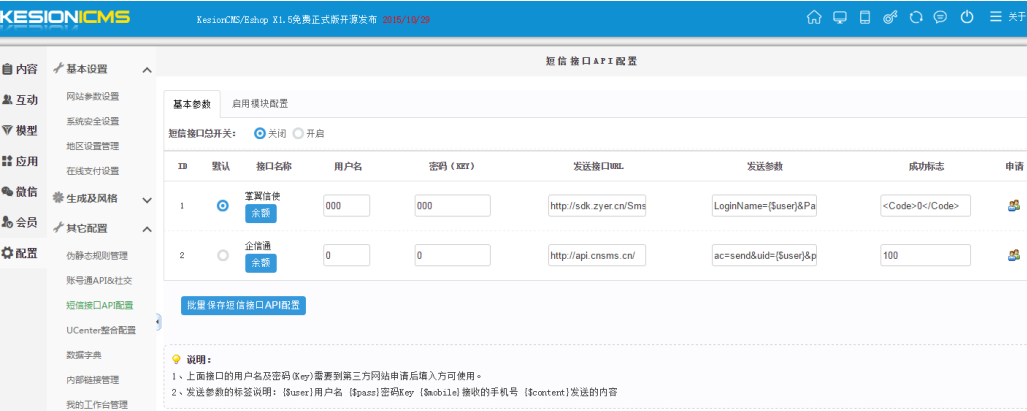This screenshot has width=1027, height=411.
Task: Click the mobile phone icon in header
Action: (865, 17)
